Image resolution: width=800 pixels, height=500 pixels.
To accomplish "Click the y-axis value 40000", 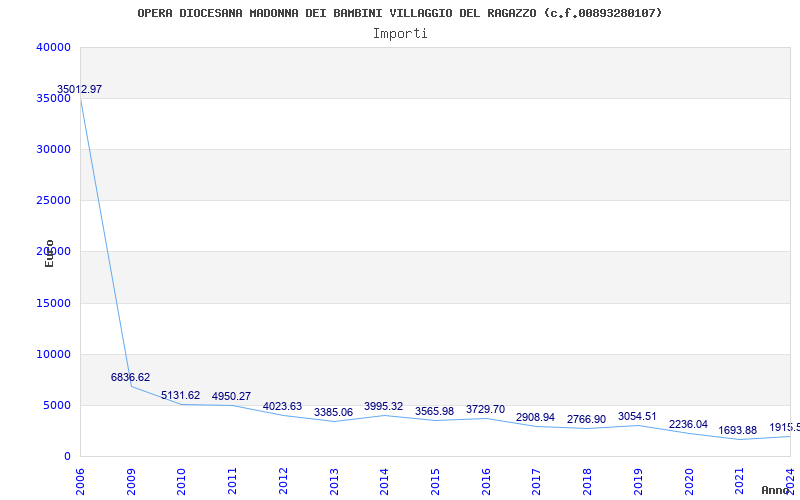I will click(53, 47).
